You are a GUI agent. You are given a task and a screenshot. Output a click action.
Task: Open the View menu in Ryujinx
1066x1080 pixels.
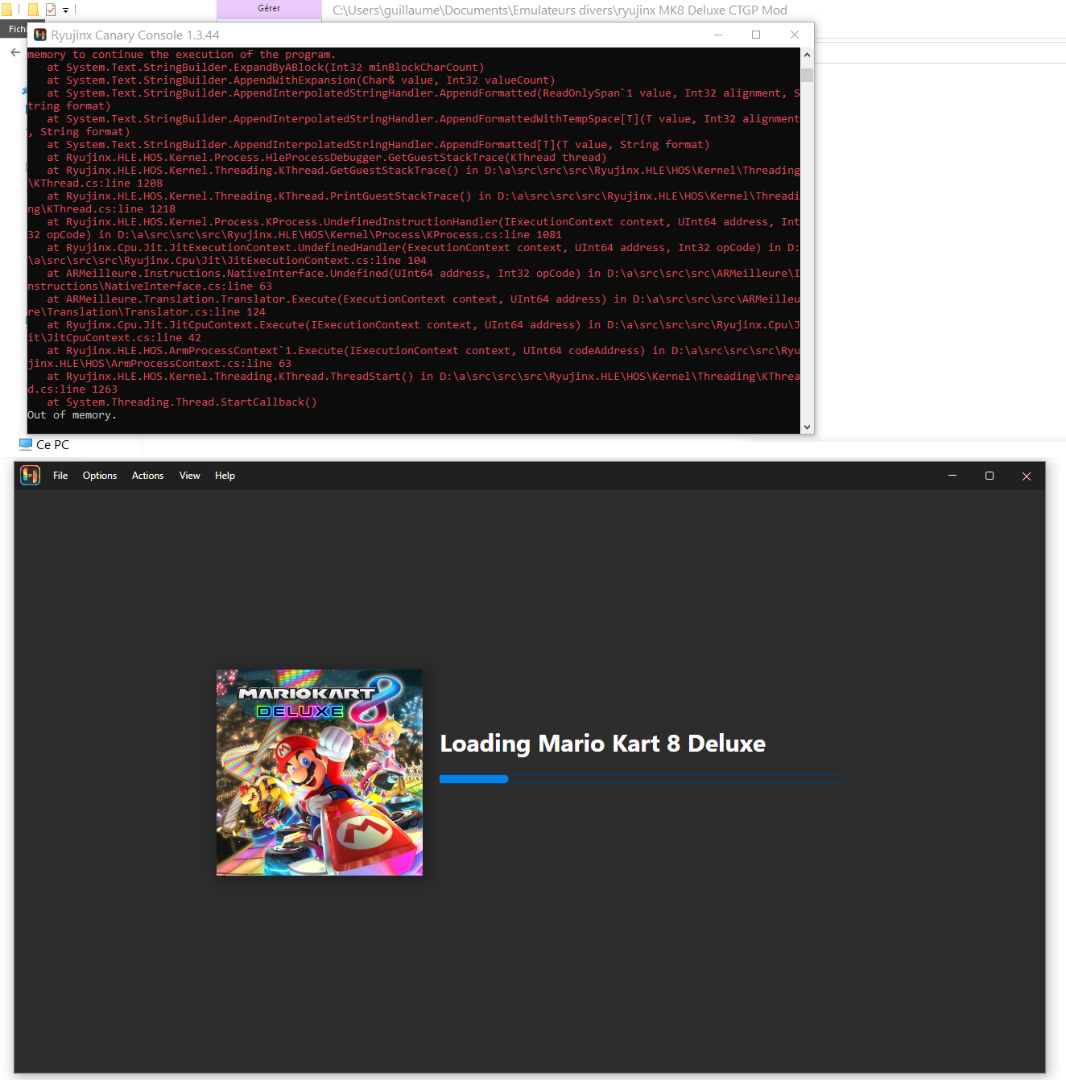click(x=189, y=476)
